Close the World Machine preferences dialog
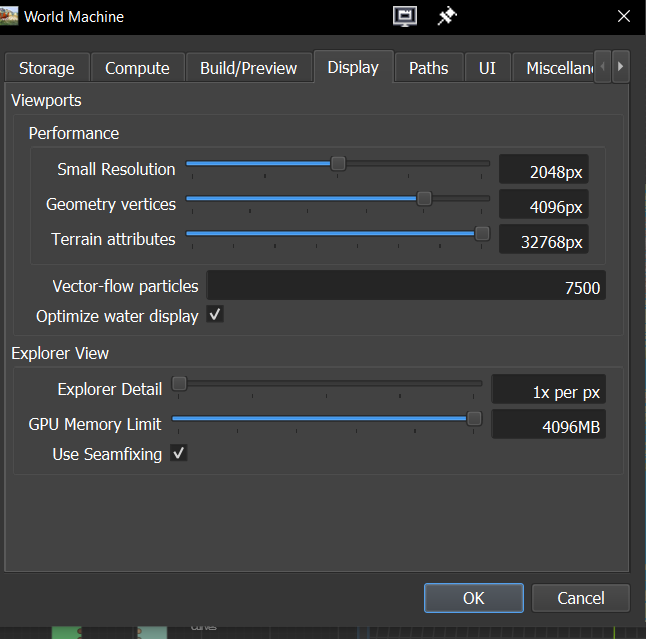Image resolution: width=646 pixels, height=639 pixels. tap(624, 16)
